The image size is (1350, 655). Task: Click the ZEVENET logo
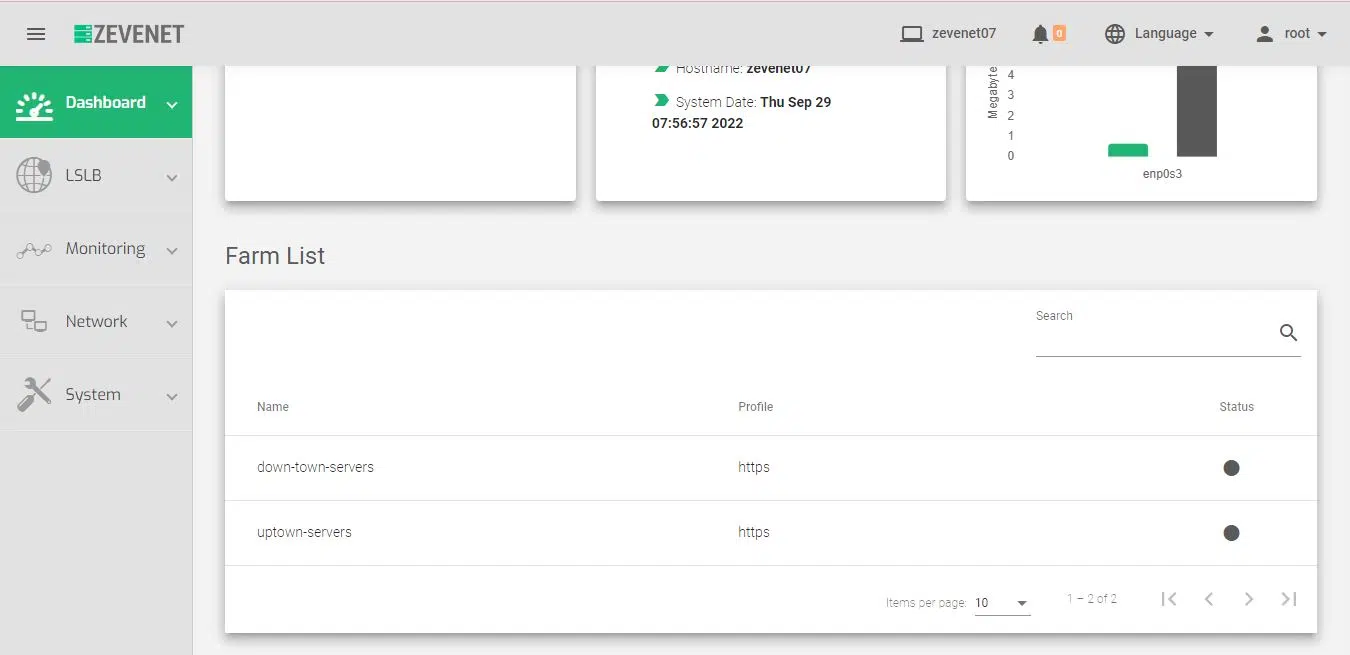click(x=129, y=33)
